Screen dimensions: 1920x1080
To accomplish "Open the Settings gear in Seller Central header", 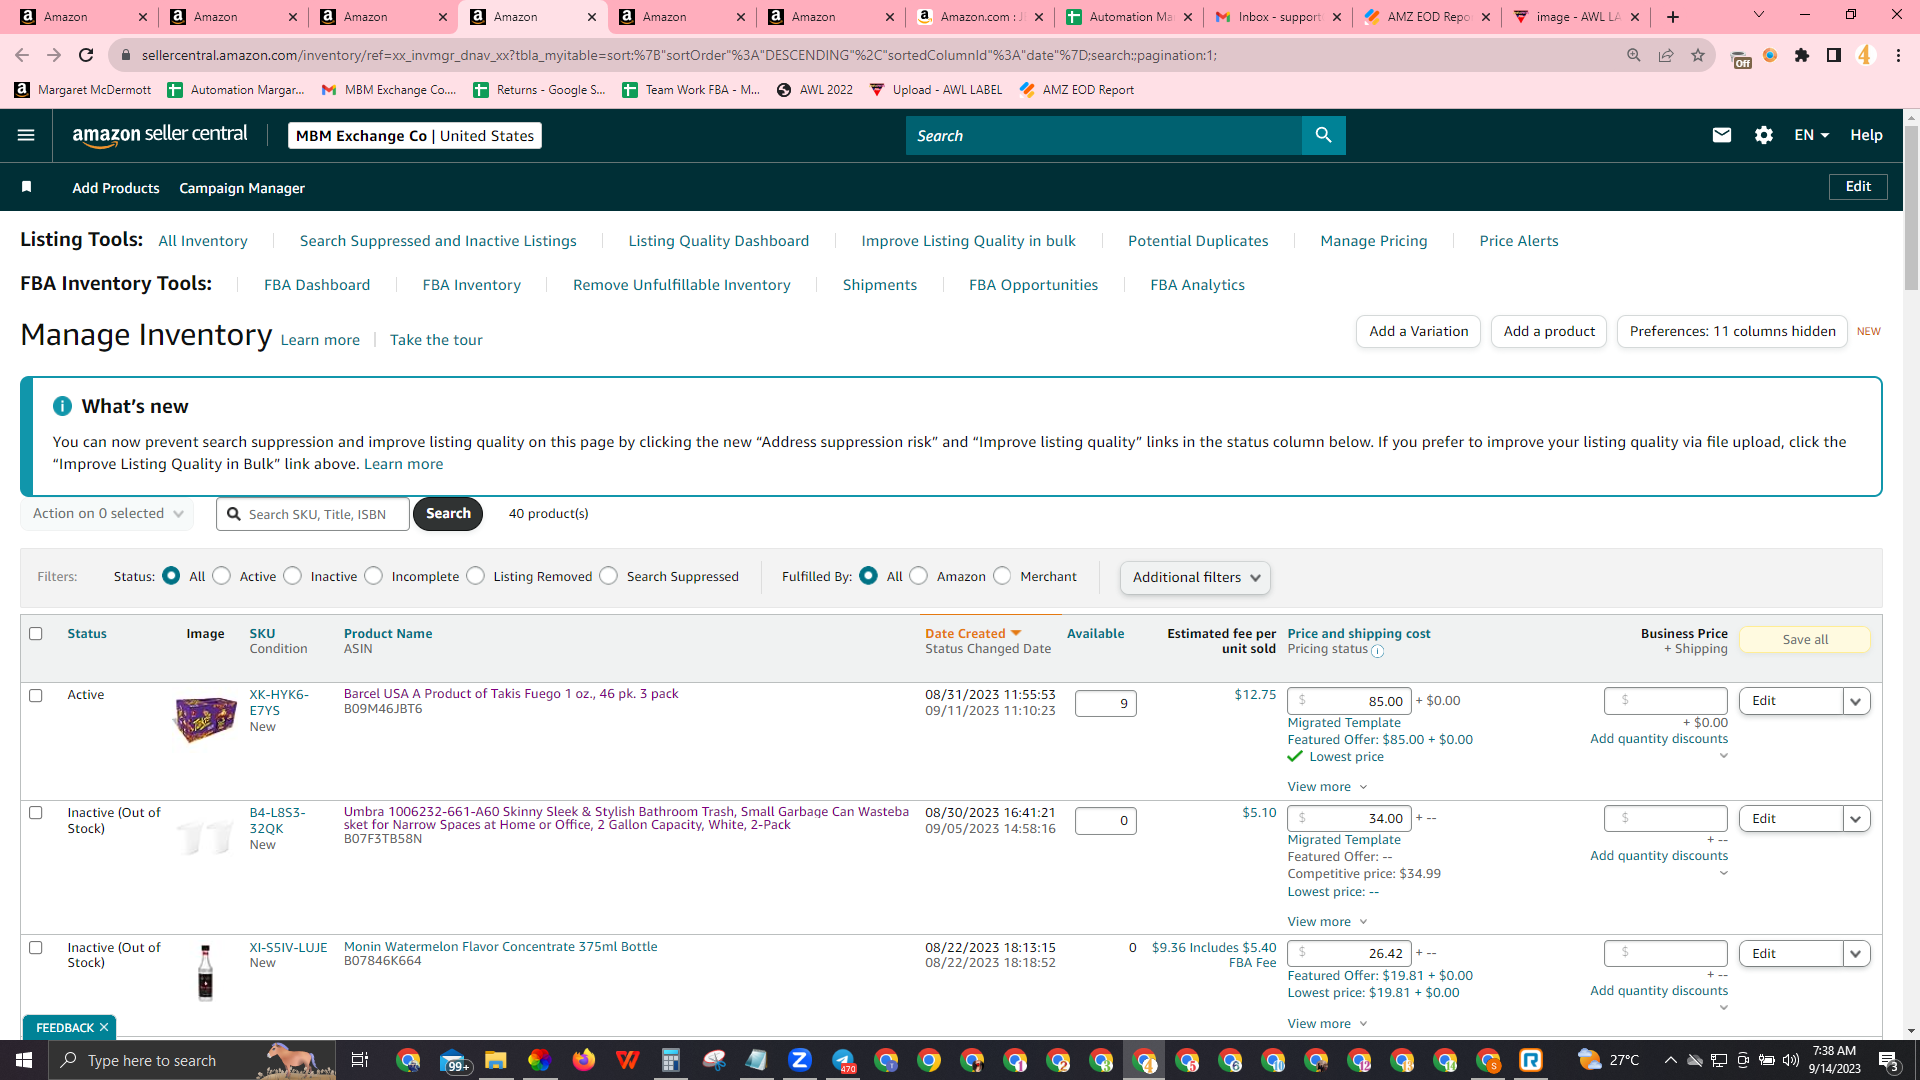I will 1764,135.
